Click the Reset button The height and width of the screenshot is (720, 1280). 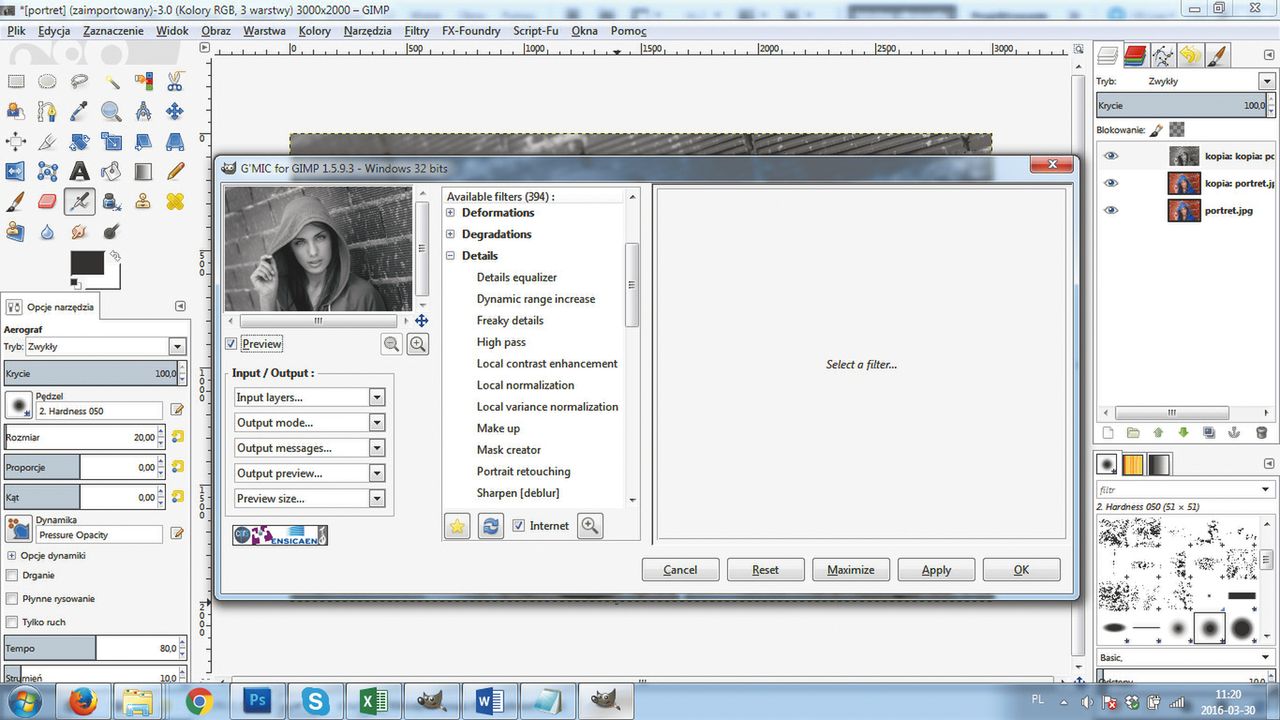tap(766, 569)
